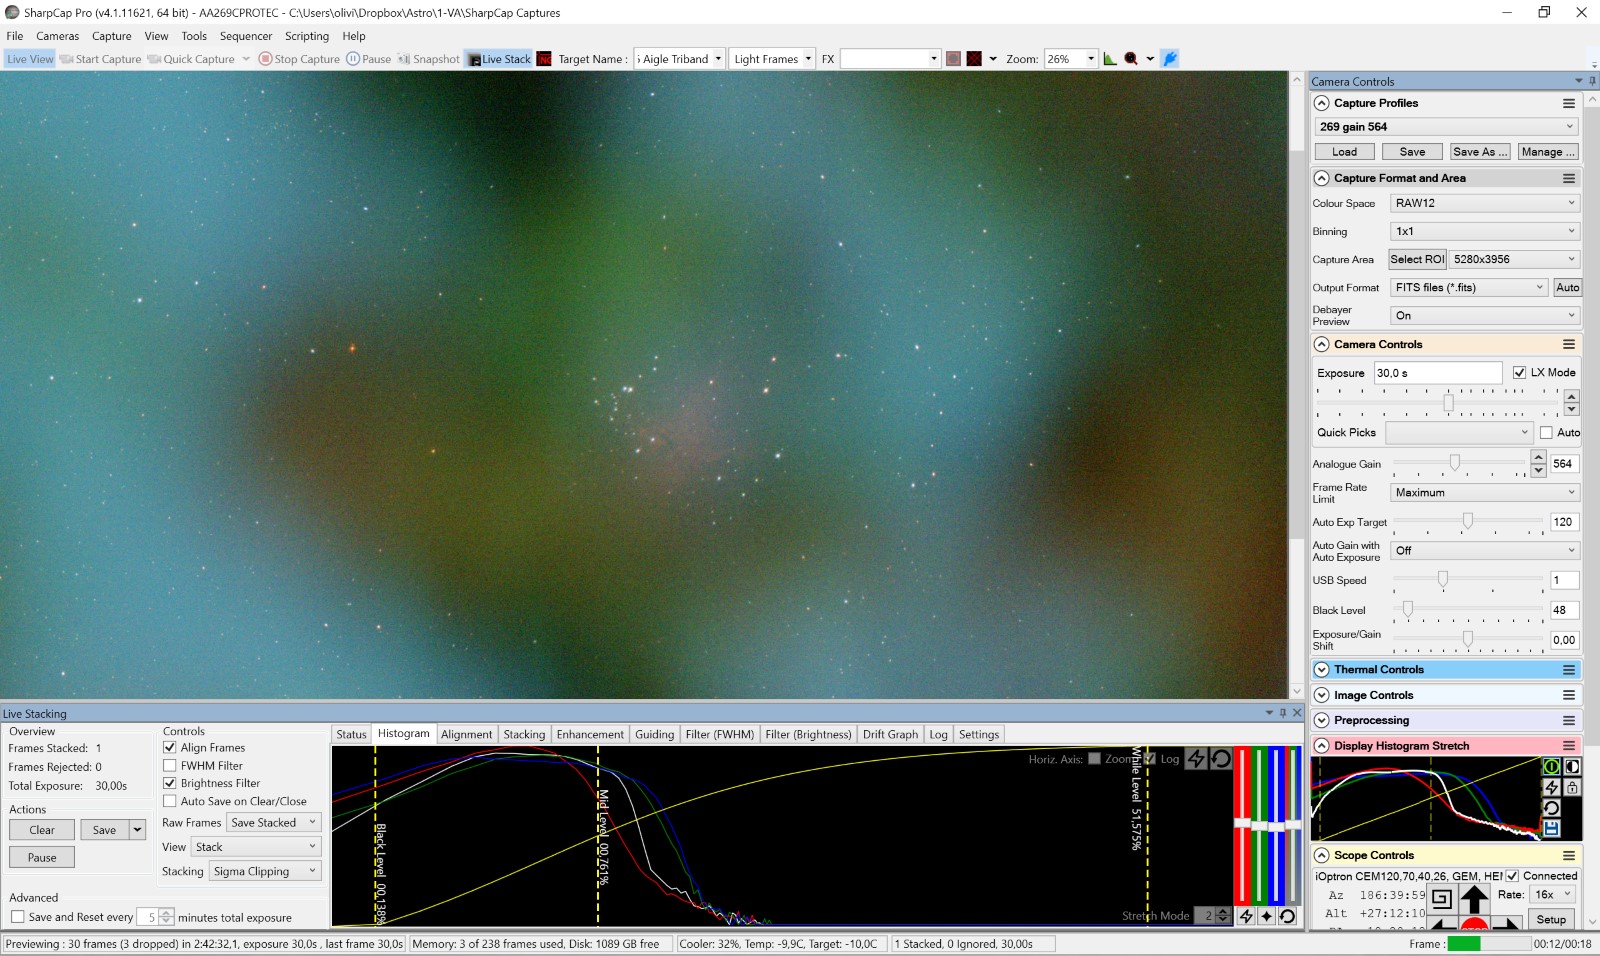1600x956 pixels.
Task: Open the Stacking Sigma Clipping dropdown
Action: tap(265, 871)
